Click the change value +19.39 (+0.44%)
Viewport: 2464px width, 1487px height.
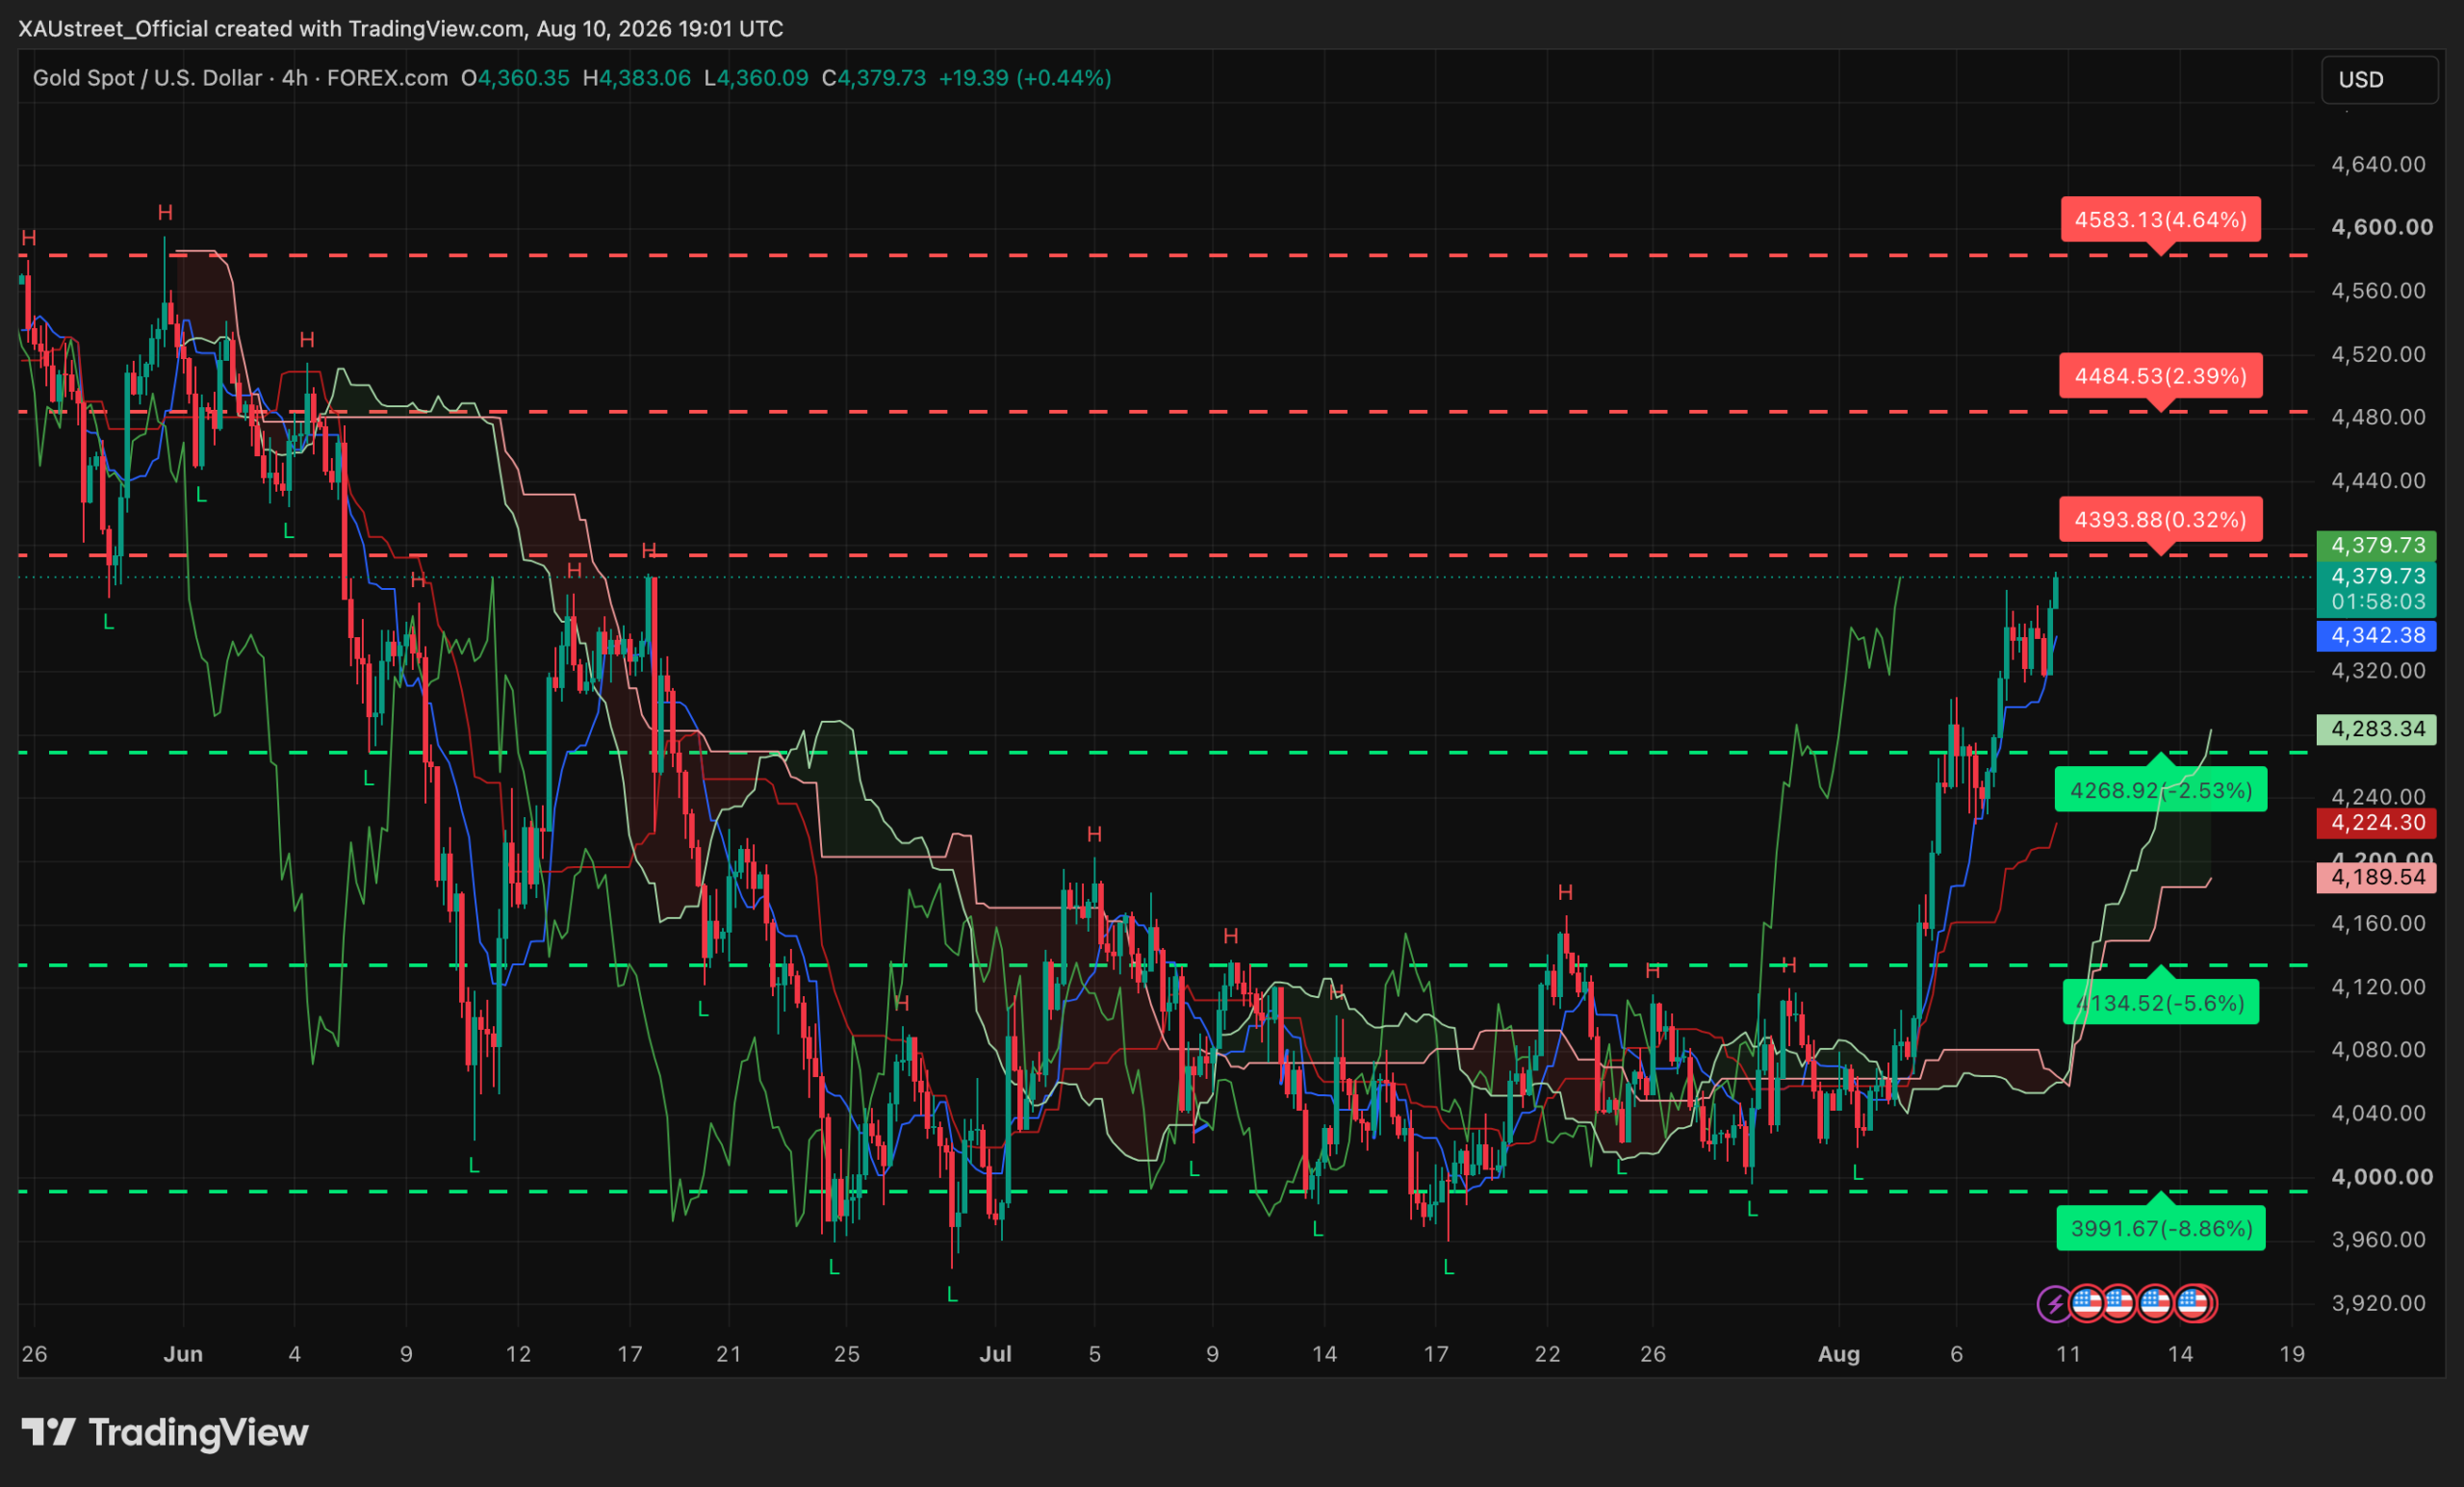click(1025, 78)
